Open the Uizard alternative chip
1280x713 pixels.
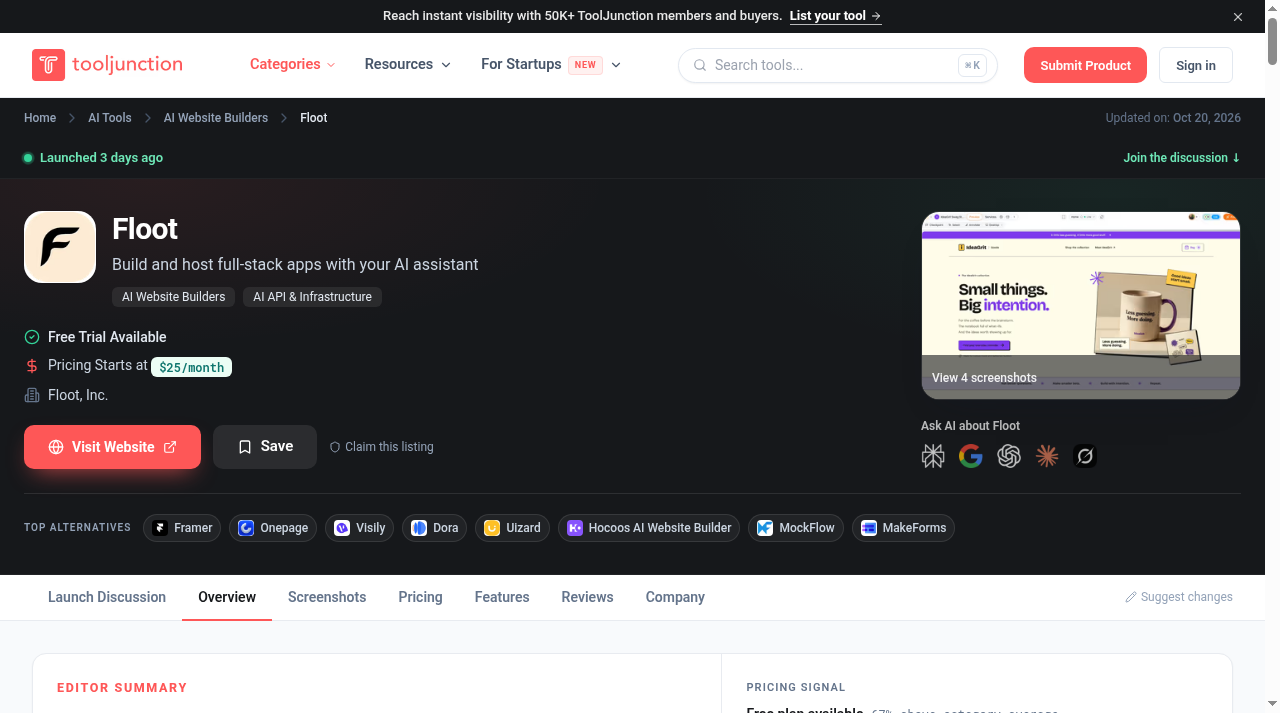pyautogui.click(x=512, y=528)
